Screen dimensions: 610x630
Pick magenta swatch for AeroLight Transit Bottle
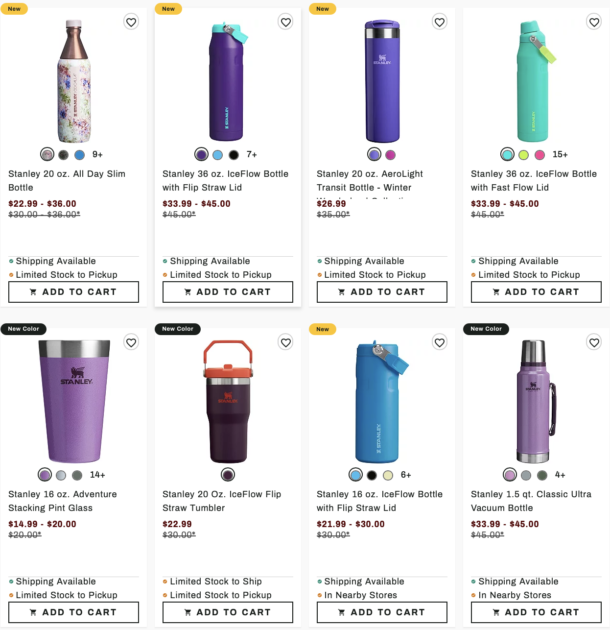[x=390, y=155]
